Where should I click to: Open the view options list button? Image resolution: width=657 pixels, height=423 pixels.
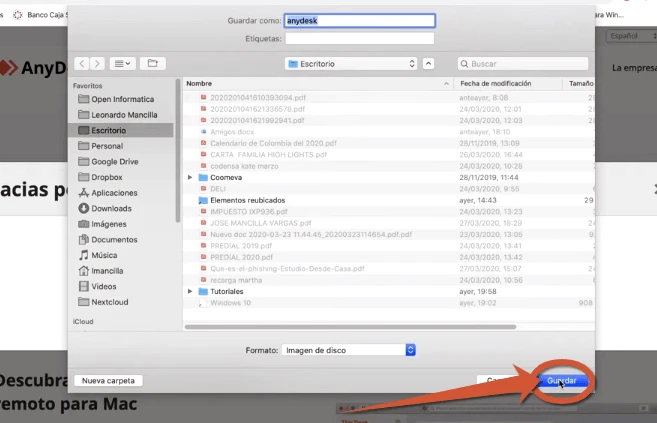(x=123, y=63)
